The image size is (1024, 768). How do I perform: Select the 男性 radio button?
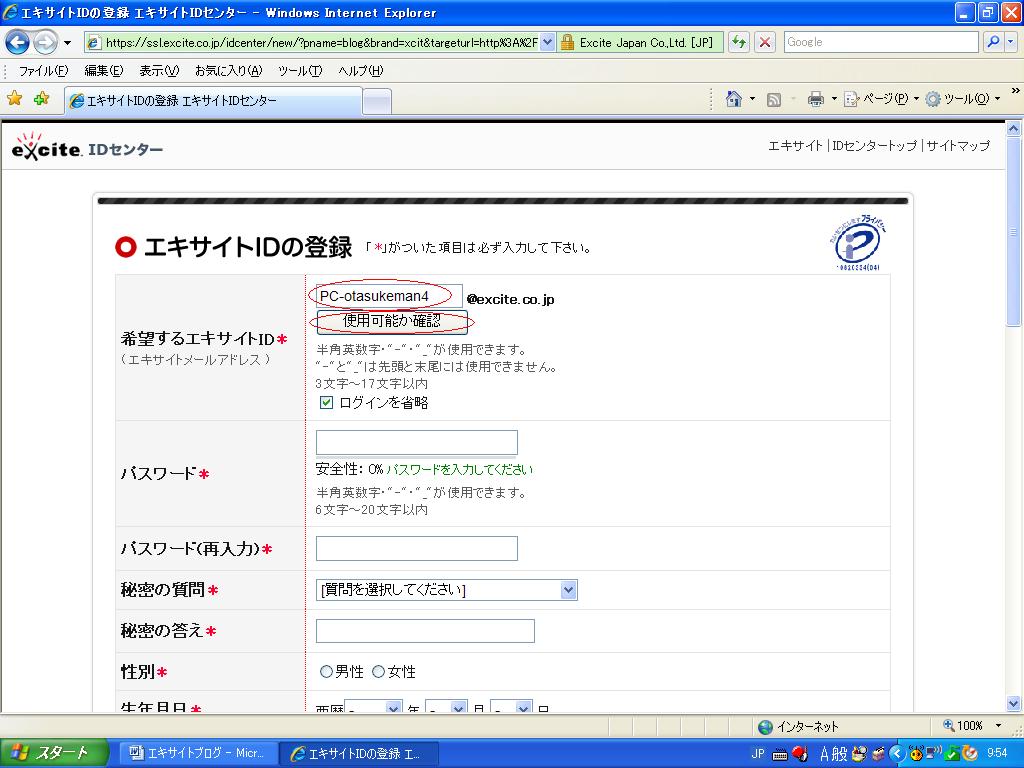[x=326, y=671]
